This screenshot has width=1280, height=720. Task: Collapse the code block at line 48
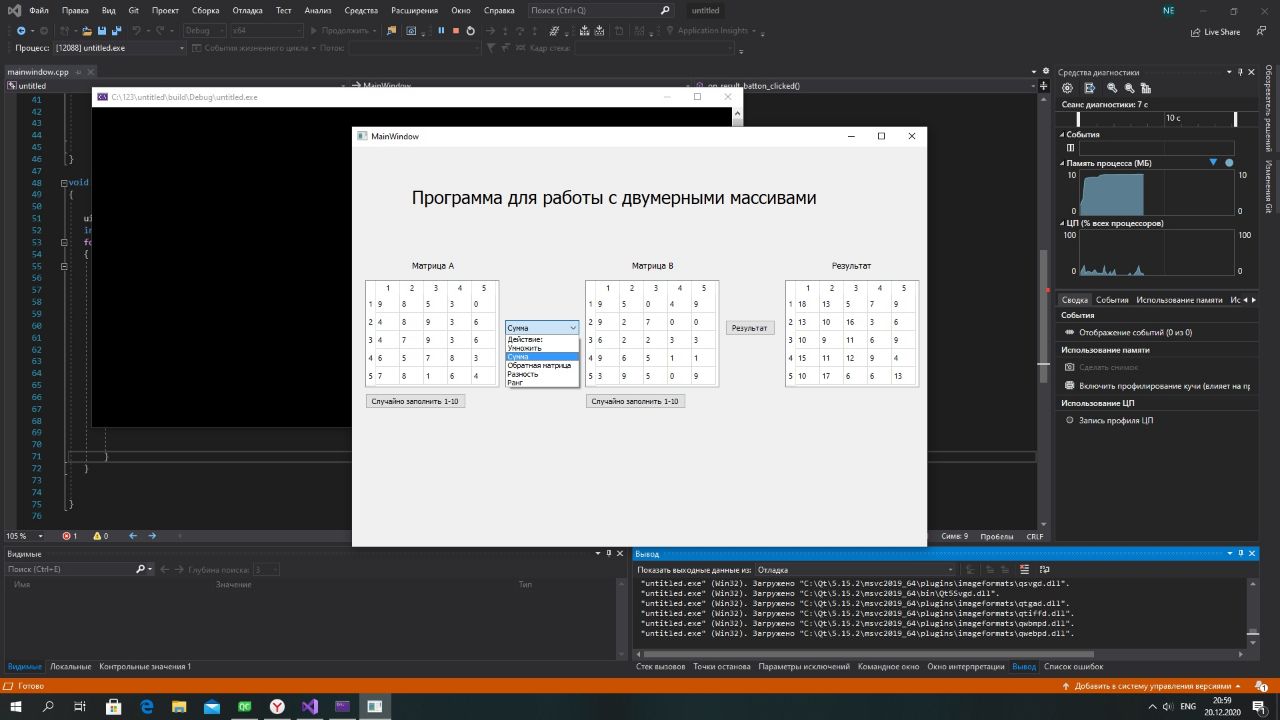[64, 183]
